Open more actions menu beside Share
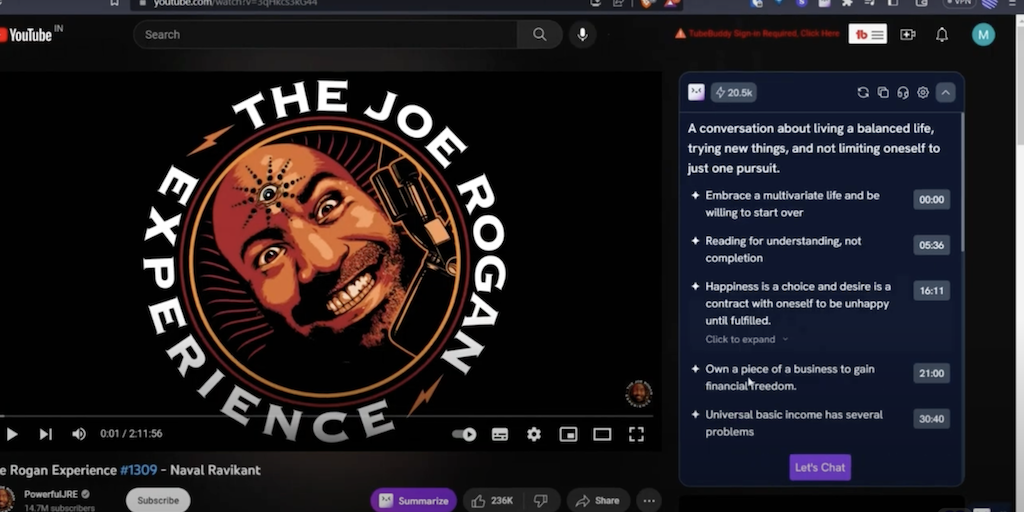Viewport: 1024px width, 512px height. click(x=649, y=500)
